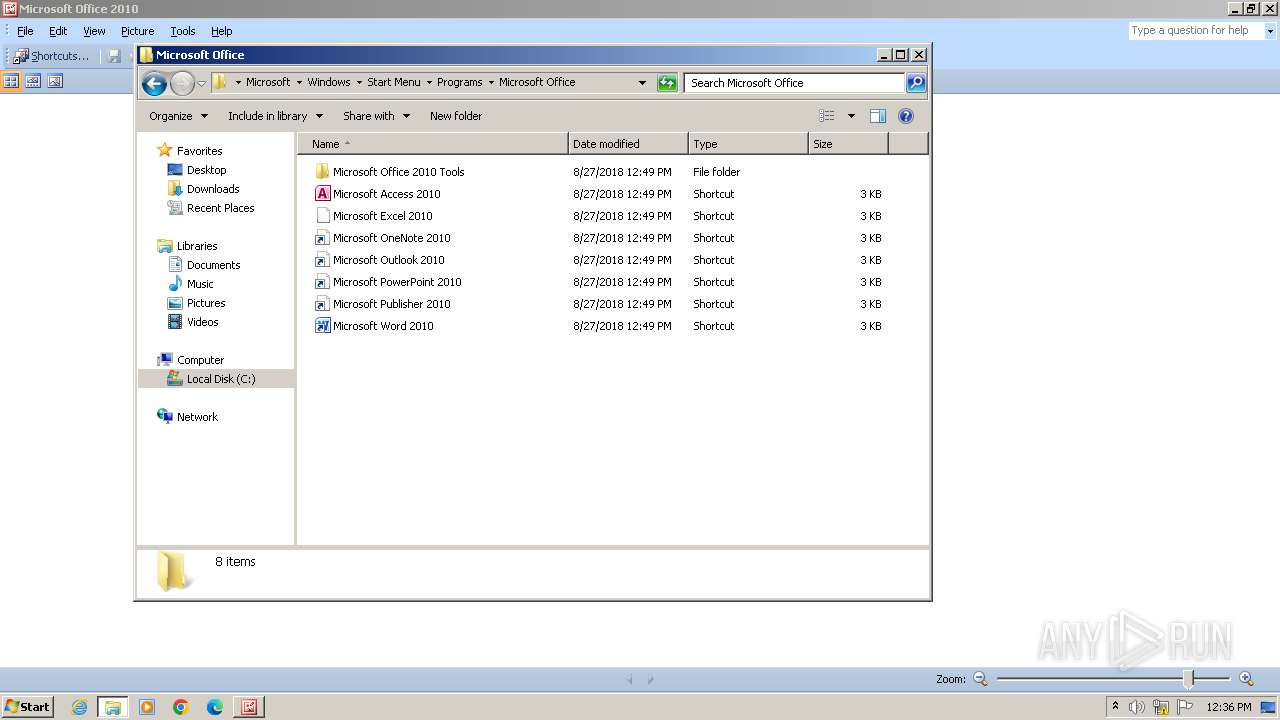Viewport: 1280px width, 720px height.
Task: Open Shortcuts pane in Picture Manager toolbar
Action: pyautogui.click(x=50, y=56)
